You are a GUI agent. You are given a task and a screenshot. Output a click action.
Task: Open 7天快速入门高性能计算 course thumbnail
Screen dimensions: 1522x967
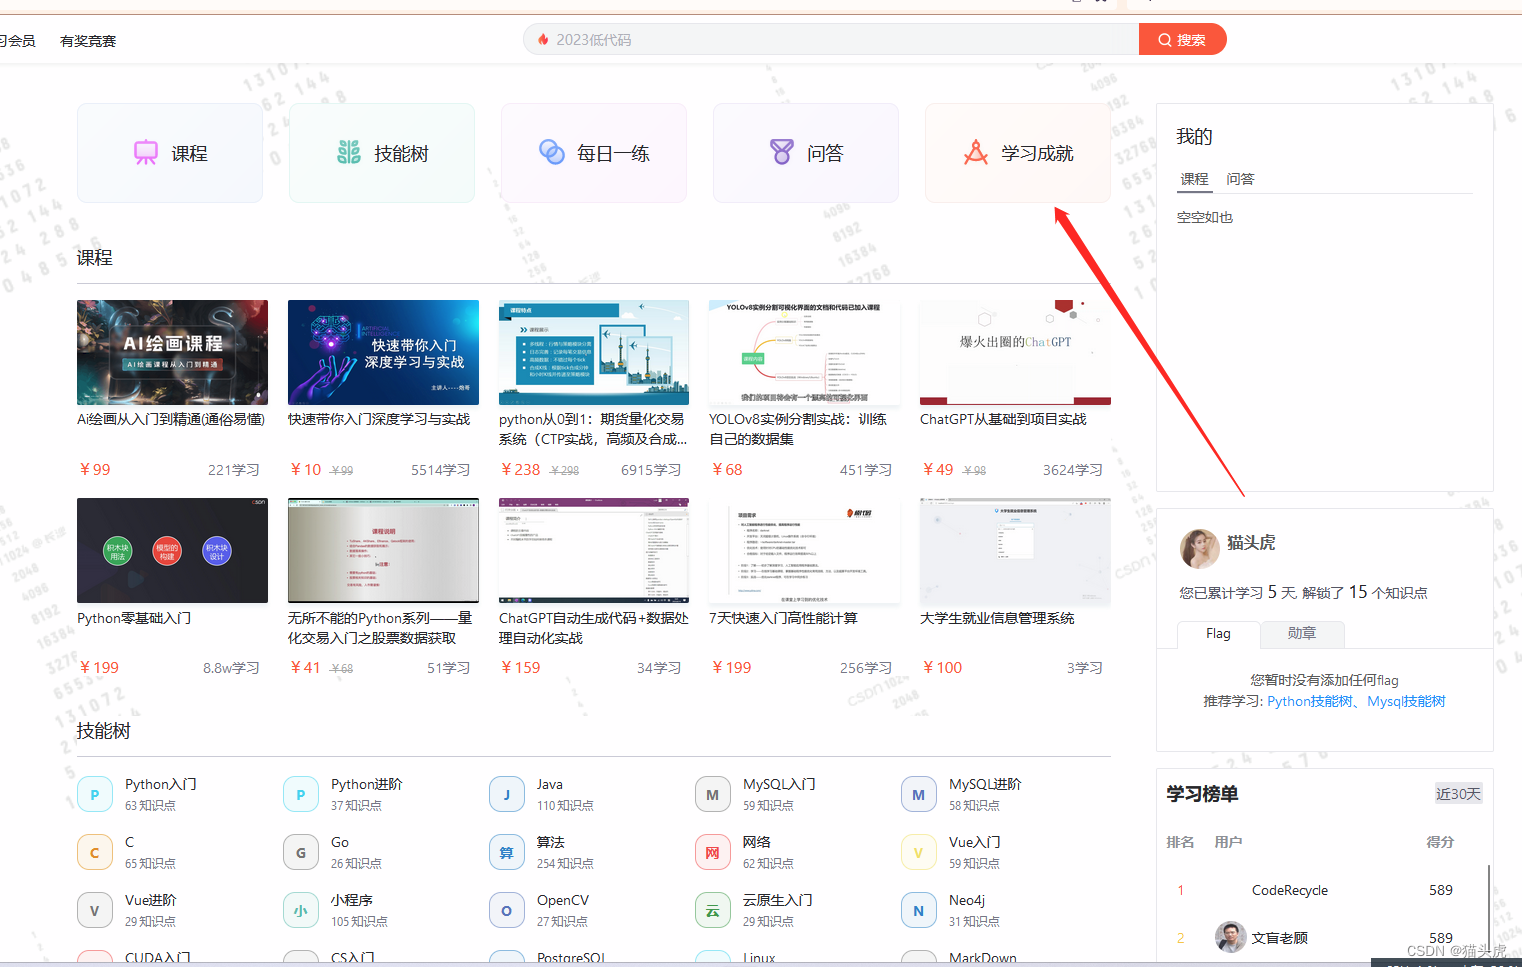(x=804, y=550)
